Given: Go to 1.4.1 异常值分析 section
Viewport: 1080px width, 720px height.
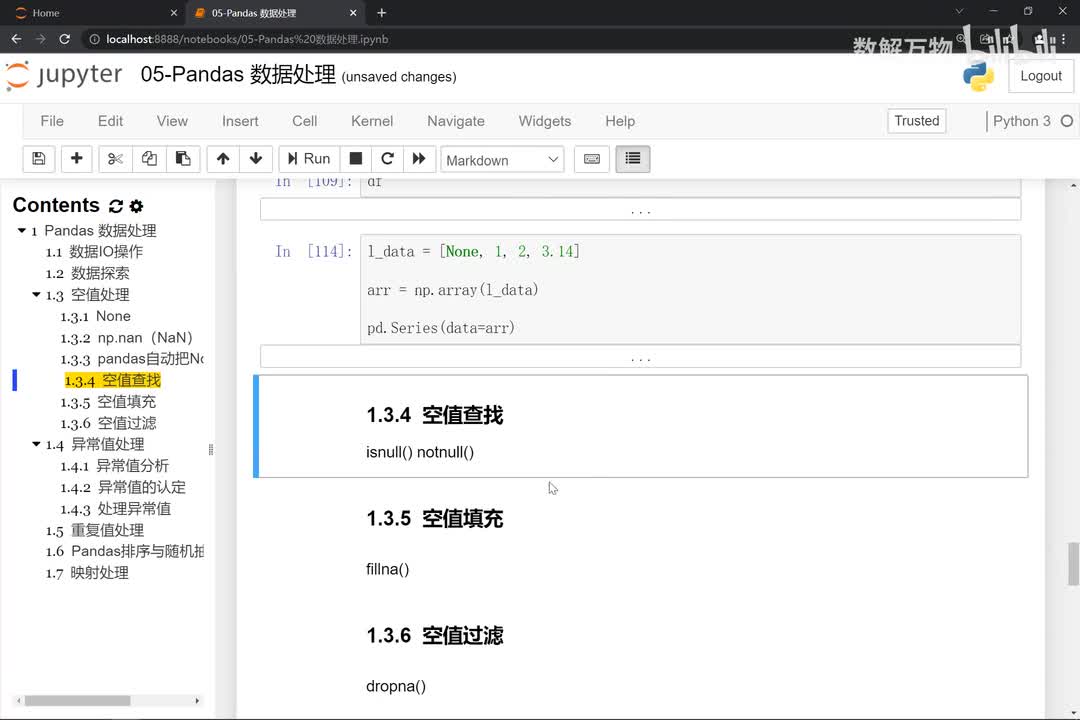Looking at the screenshot, I should coord(114,465).
